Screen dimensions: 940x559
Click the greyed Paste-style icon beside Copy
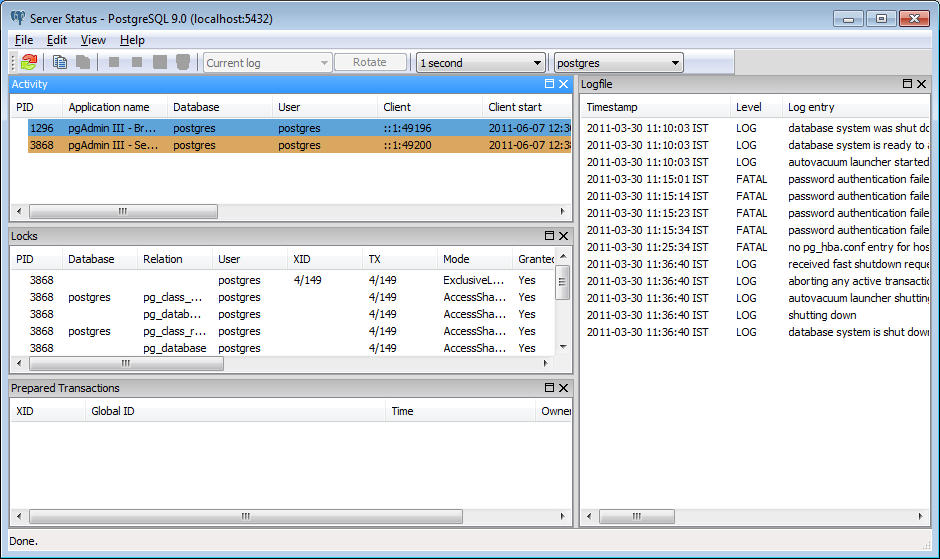pos(83,62)
